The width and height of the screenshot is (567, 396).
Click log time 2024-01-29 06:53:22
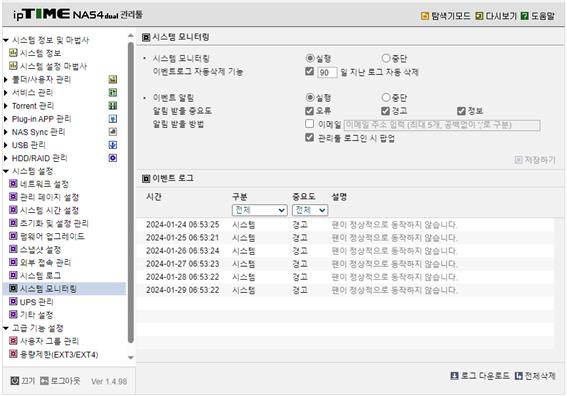tap(183, 290)
